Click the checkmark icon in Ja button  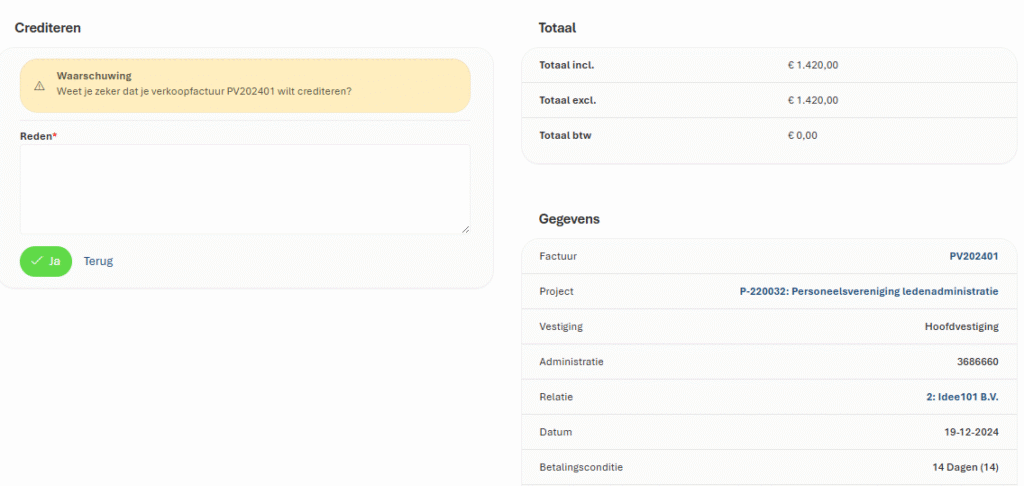coord(37,261)
